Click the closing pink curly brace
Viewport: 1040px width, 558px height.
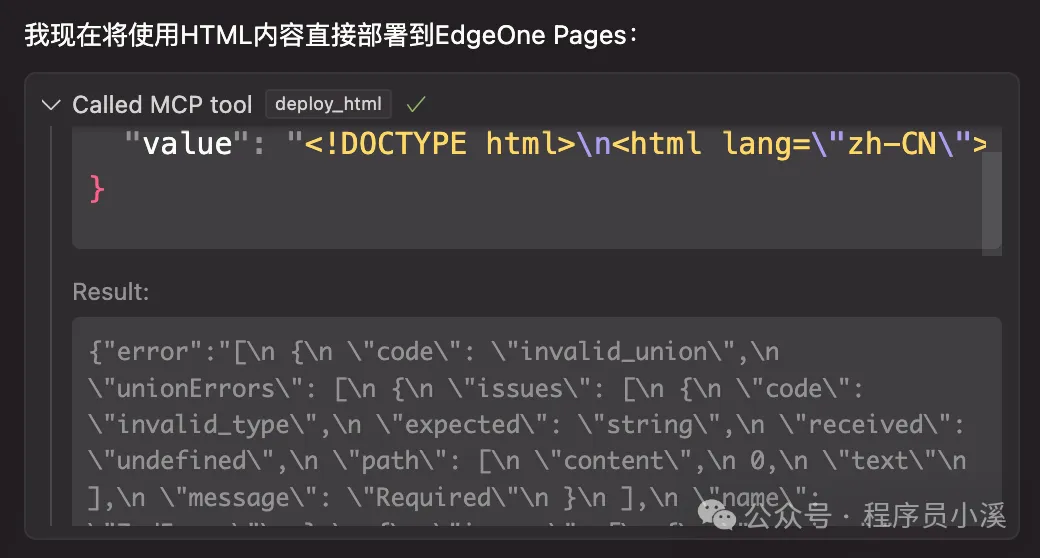pyautogui.click(x=97, y=189)
